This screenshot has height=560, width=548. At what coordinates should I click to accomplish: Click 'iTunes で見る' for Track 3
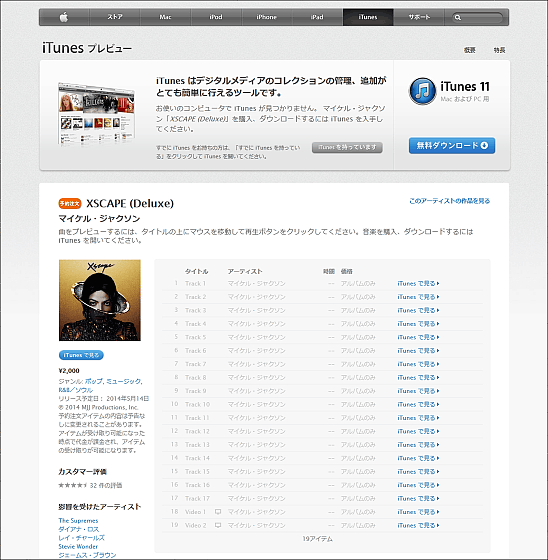point(418,310)
